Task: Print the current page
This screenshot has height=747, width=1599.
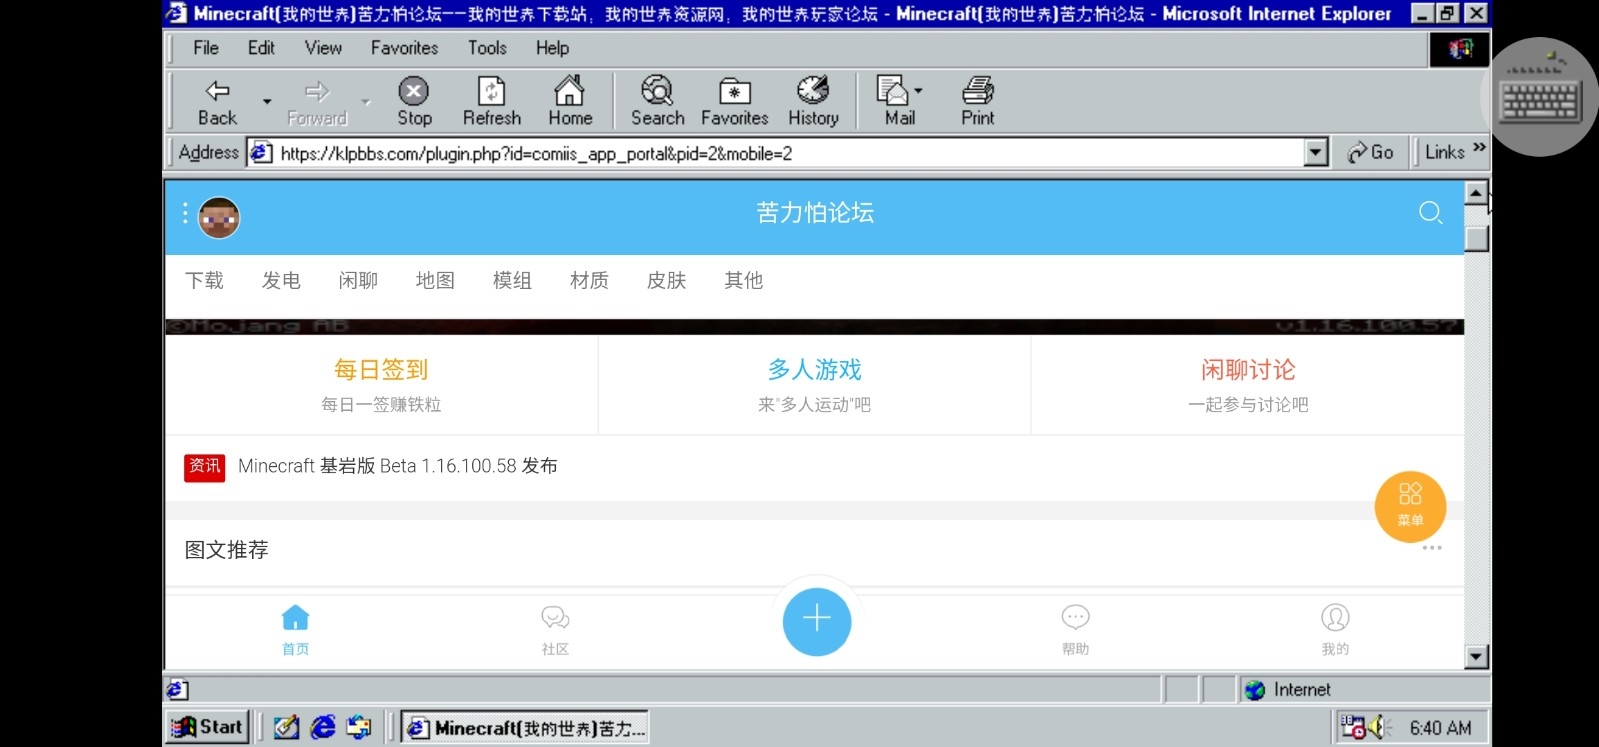Action: [x=978, y=102]
